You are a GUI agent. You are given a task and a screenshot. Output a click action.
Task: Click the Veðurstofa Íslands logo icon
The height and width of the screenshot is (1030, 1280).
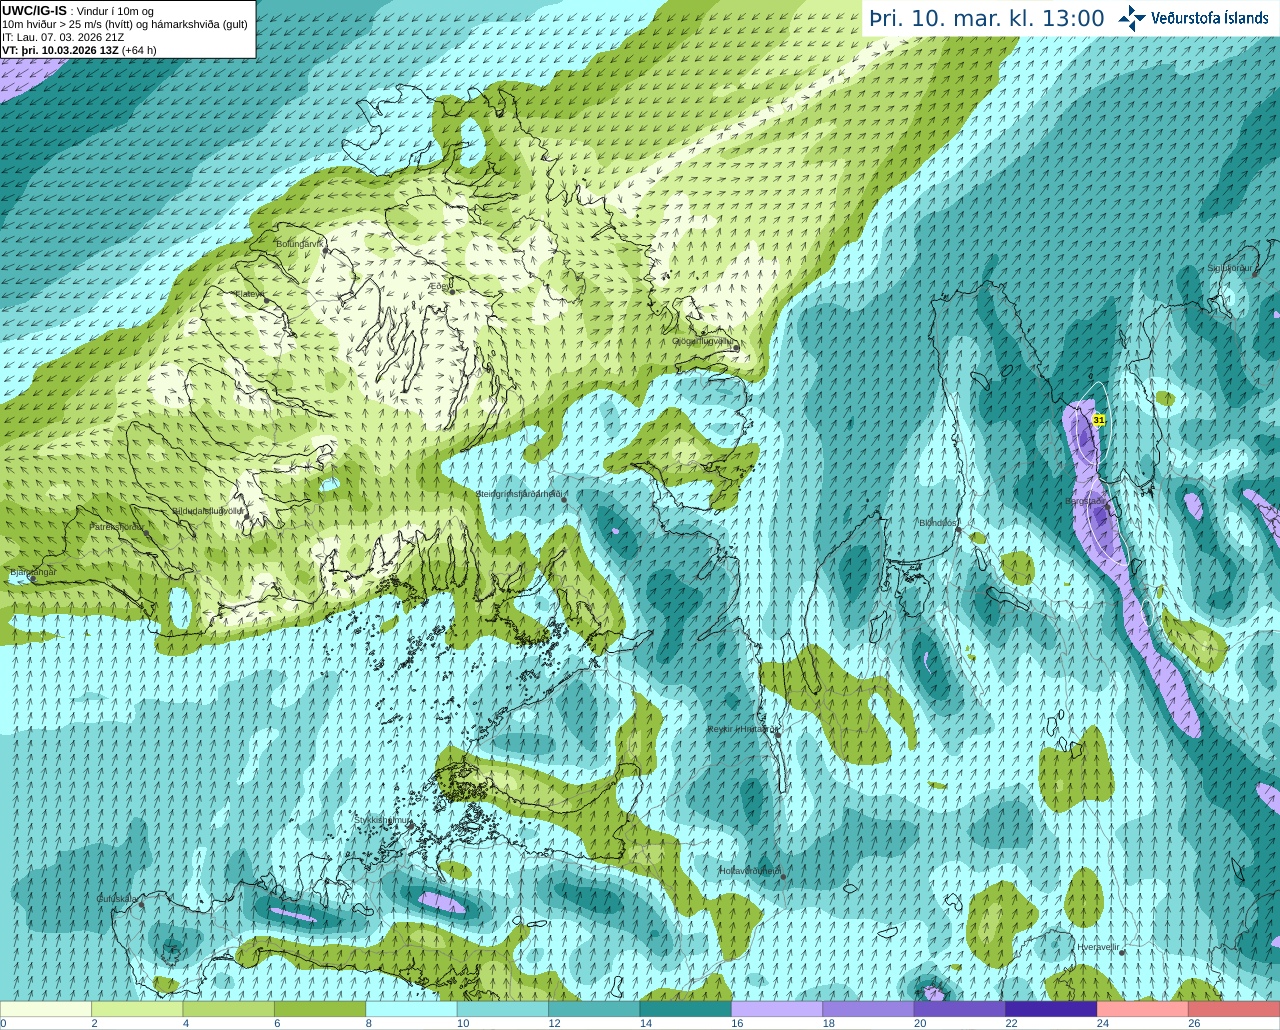pyautogui.click(x=1132, y=18)
